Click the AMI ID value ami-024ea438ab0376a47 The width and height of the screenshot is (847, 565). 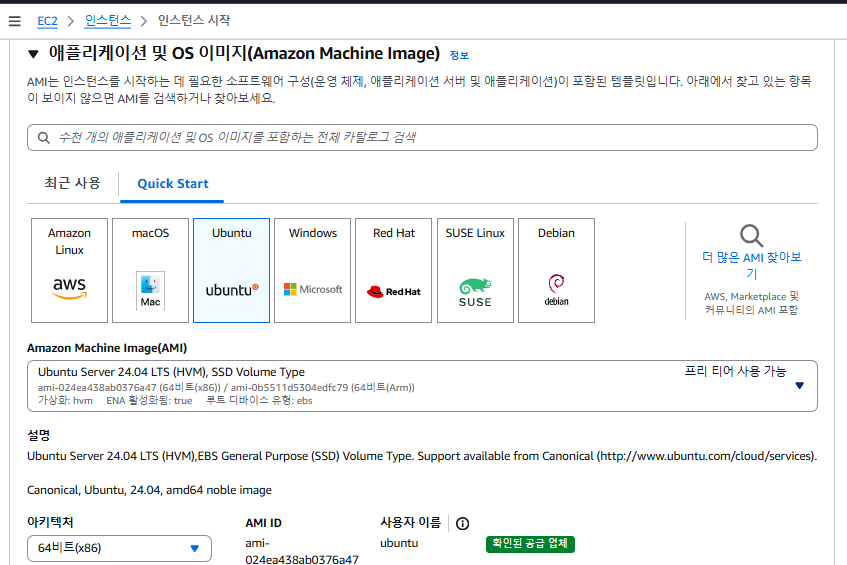(x=301, y=551)
